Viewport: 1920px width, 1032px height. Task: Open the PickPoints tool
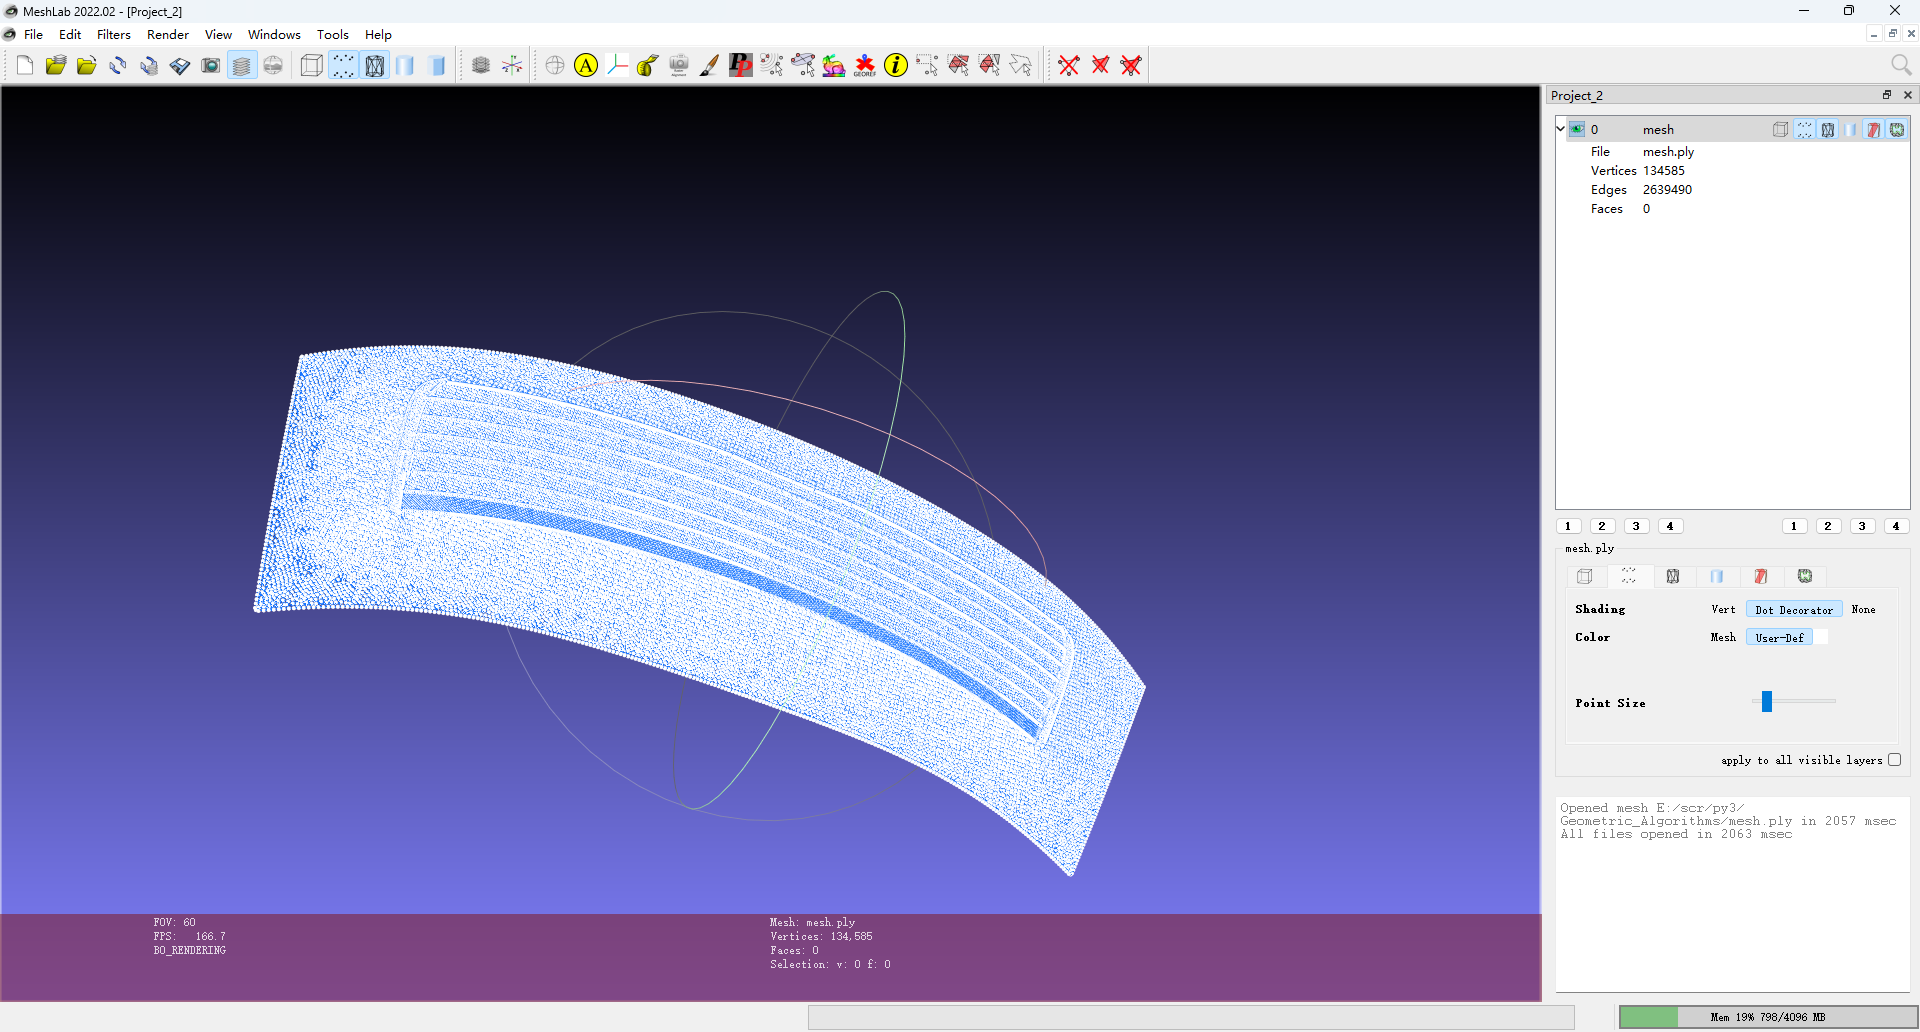(741, 66)
